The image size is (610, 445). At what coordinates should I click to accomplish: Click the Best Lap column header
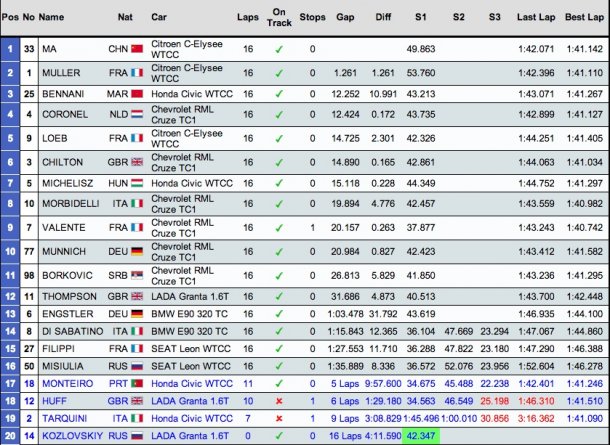(x=584, y=17)
